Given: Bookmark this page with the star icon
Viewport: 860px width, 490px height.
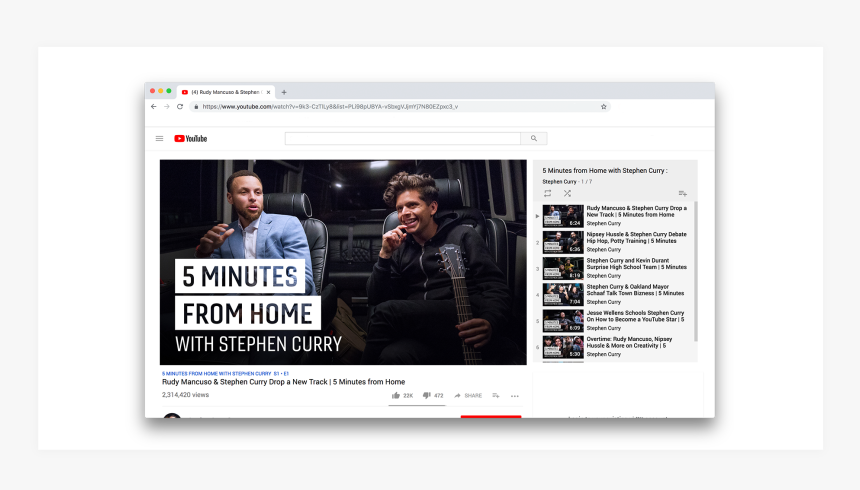Looking at the screenshot, I should coord(604,106).
